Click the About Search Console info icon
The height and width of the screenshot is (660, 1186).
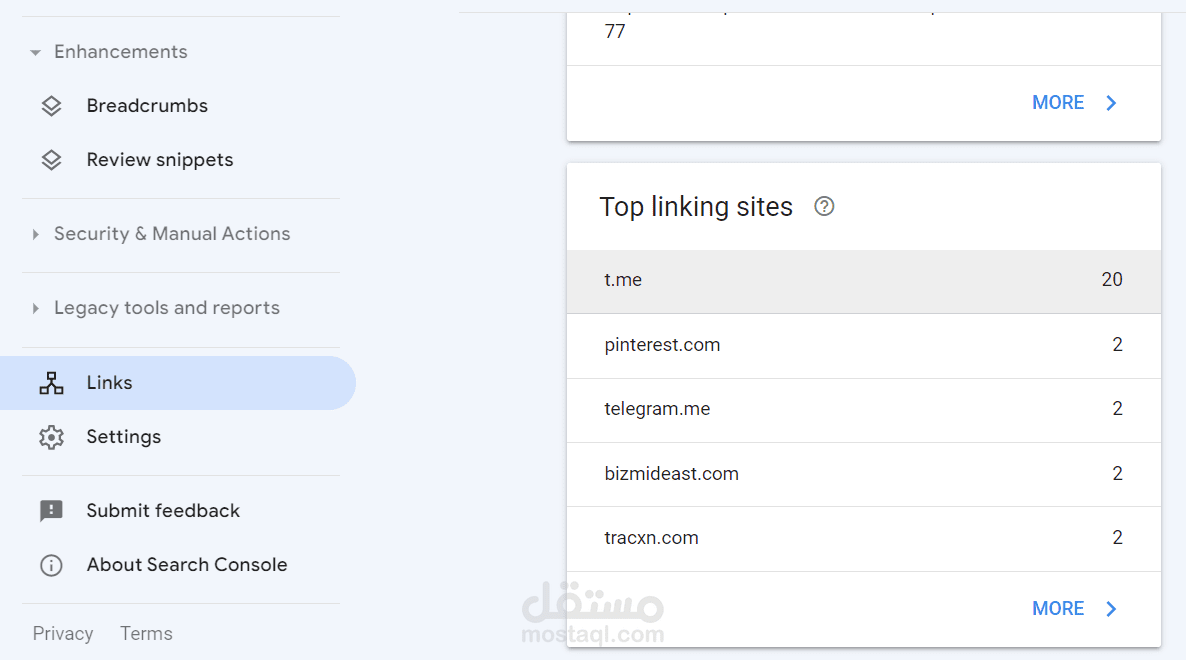point(51,565)
